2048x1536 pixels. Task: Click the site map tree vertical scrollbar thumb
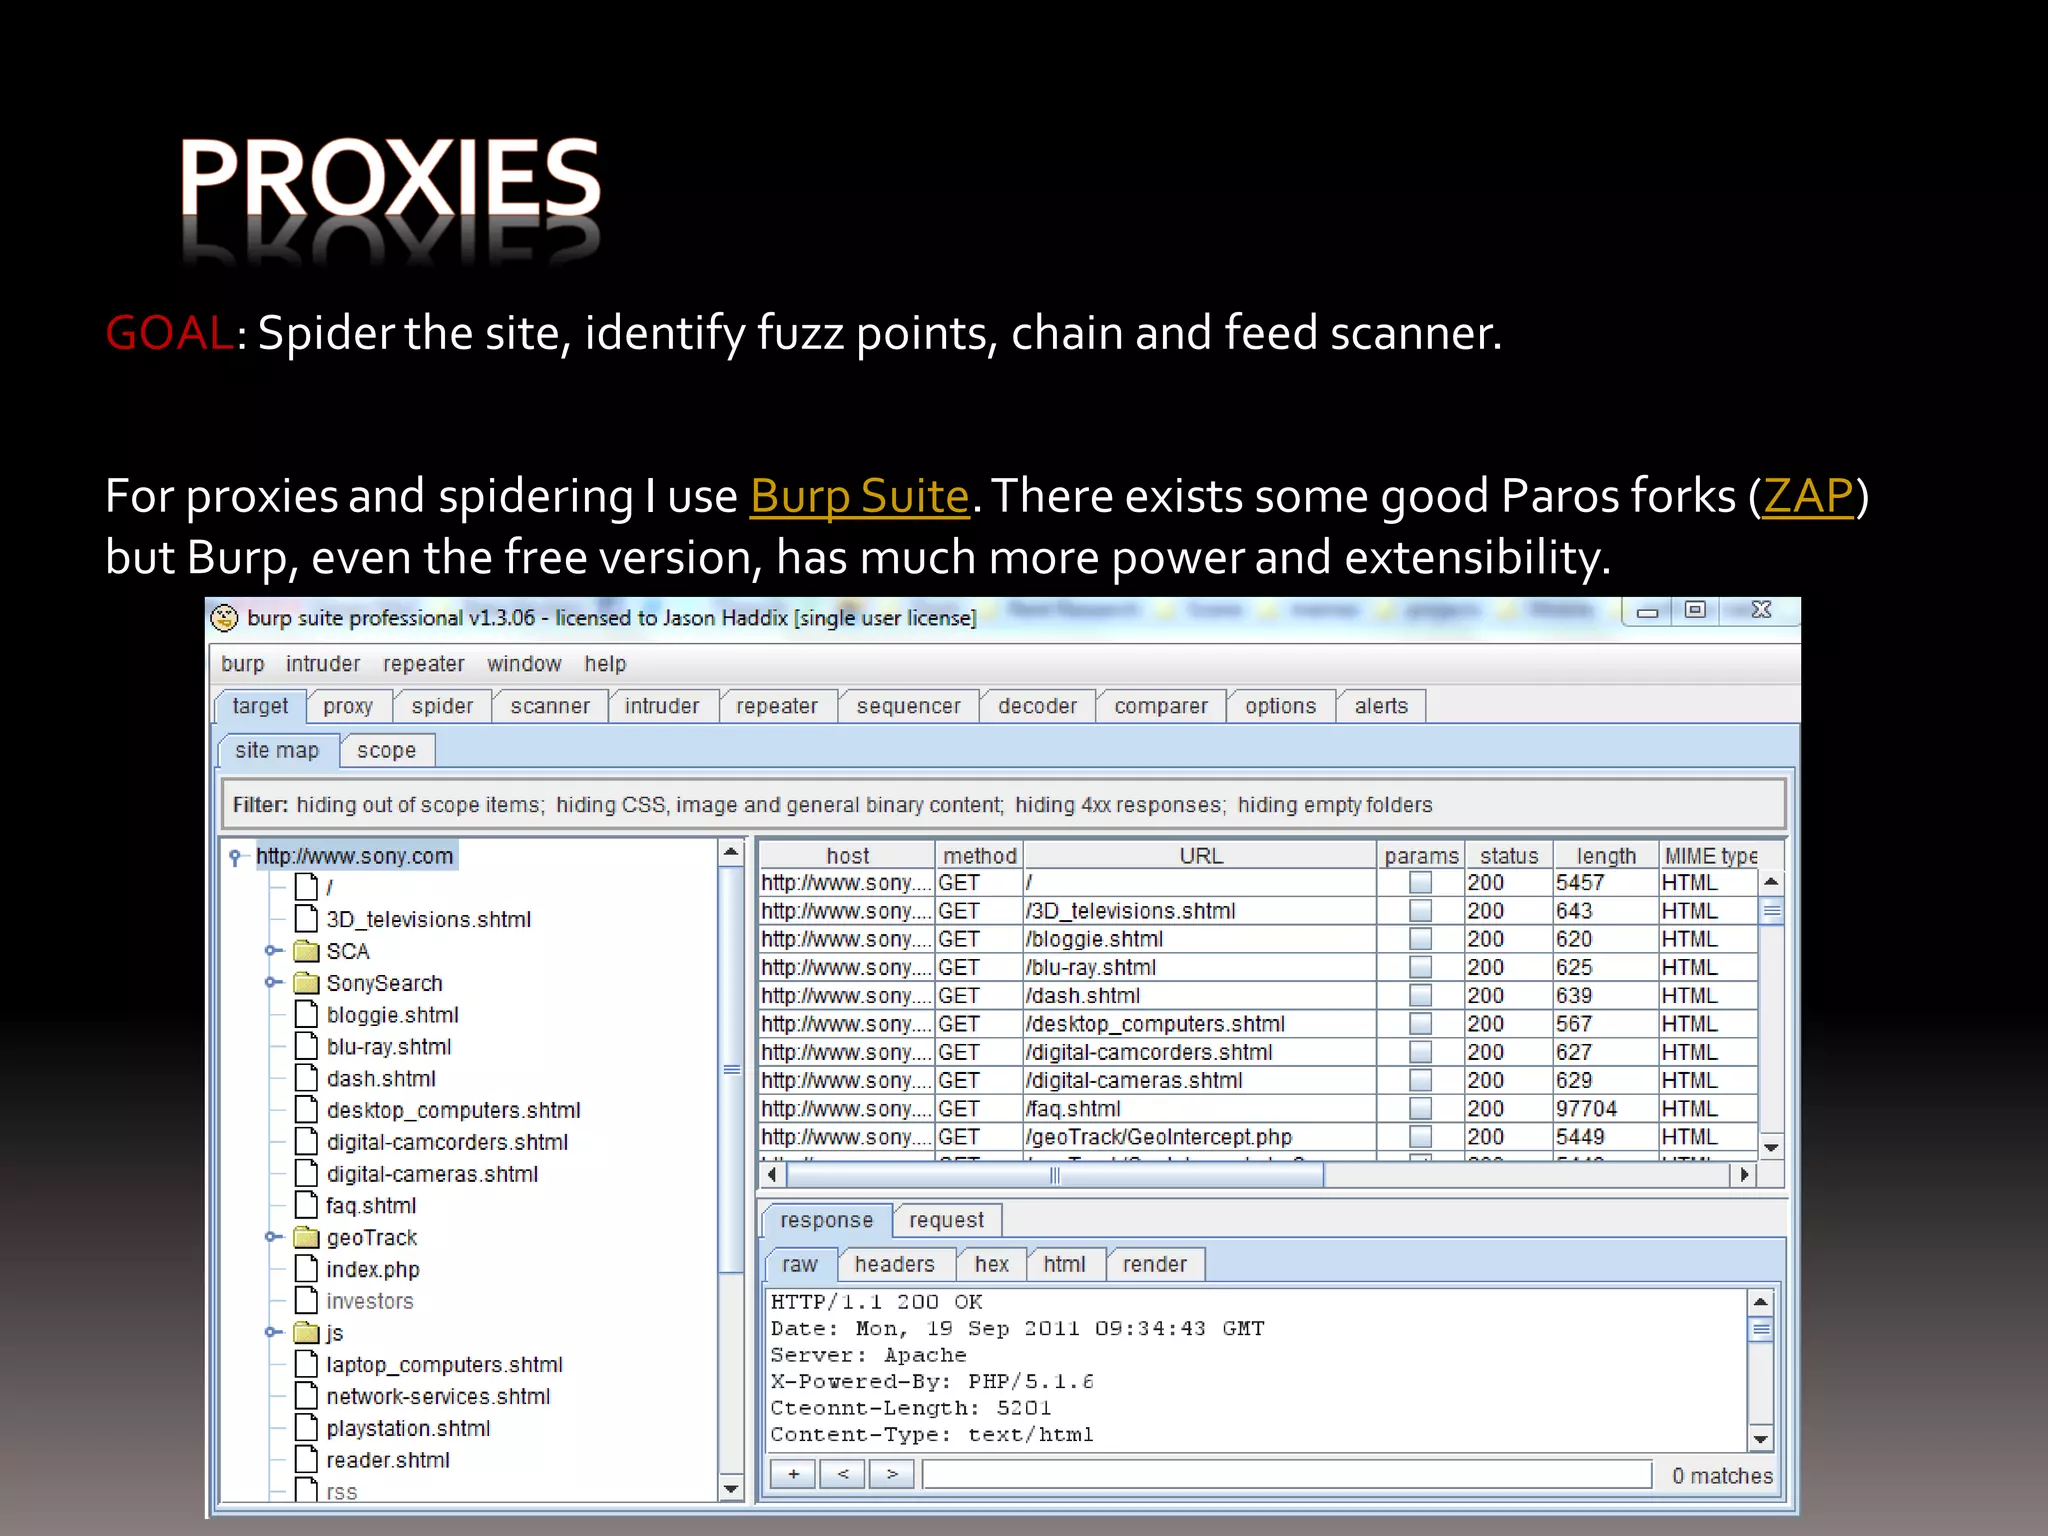pyautogui.click(x=732, y=1070)
